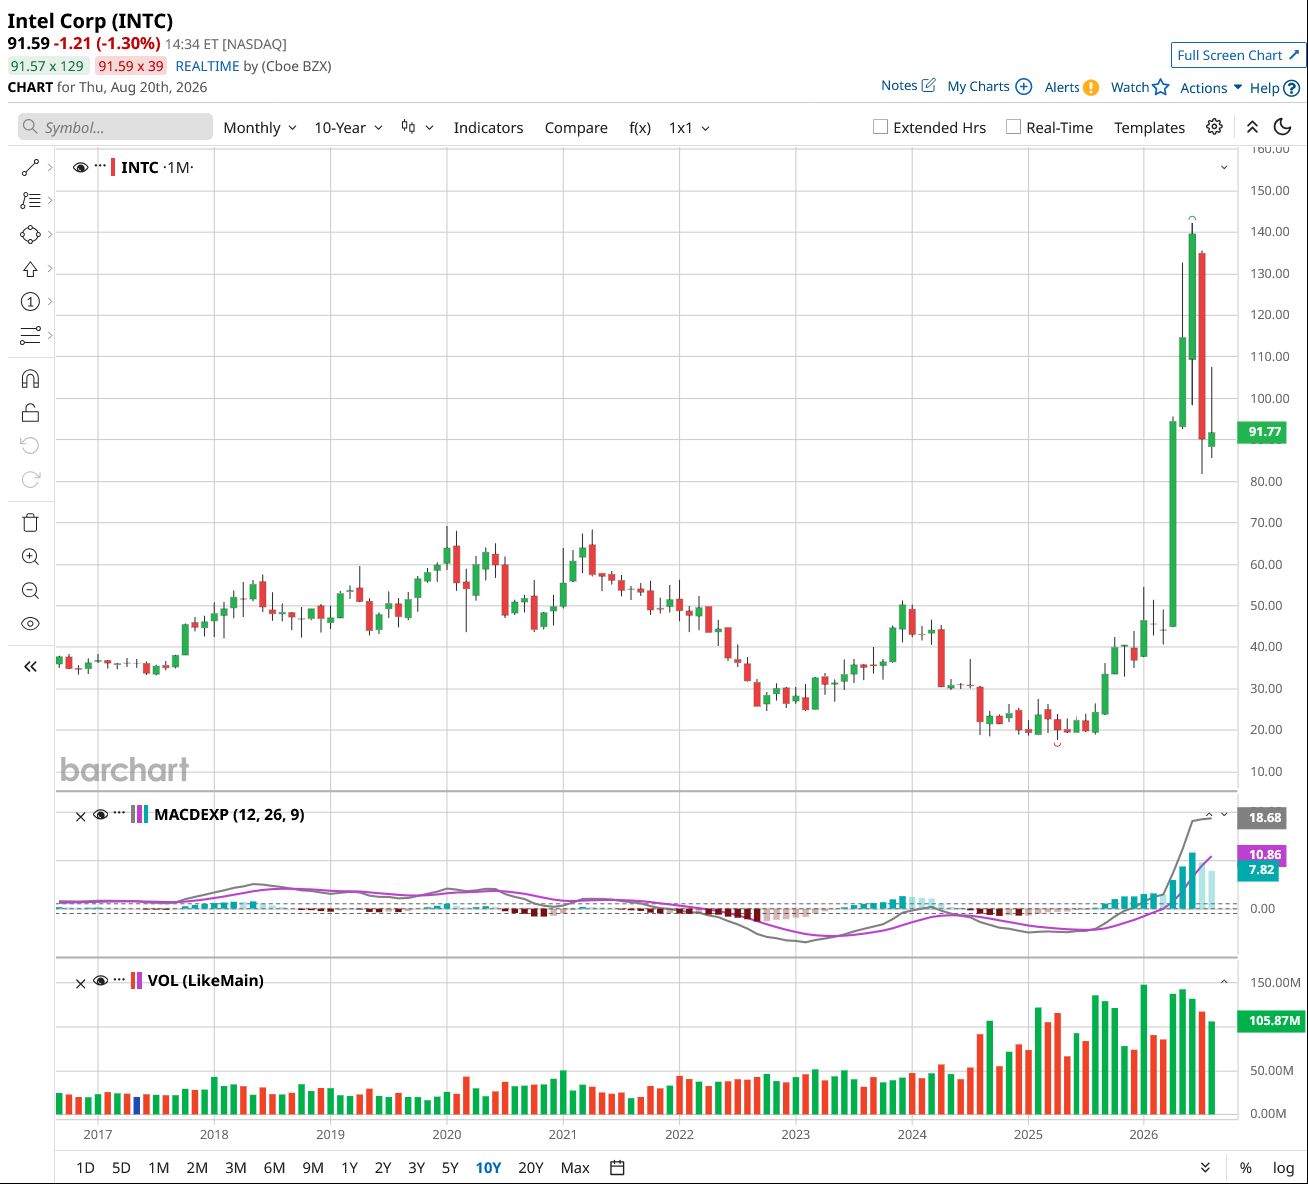Select the 1D range
1308x1184 pixels.
pyautogui.click(x=85, y=1167)
